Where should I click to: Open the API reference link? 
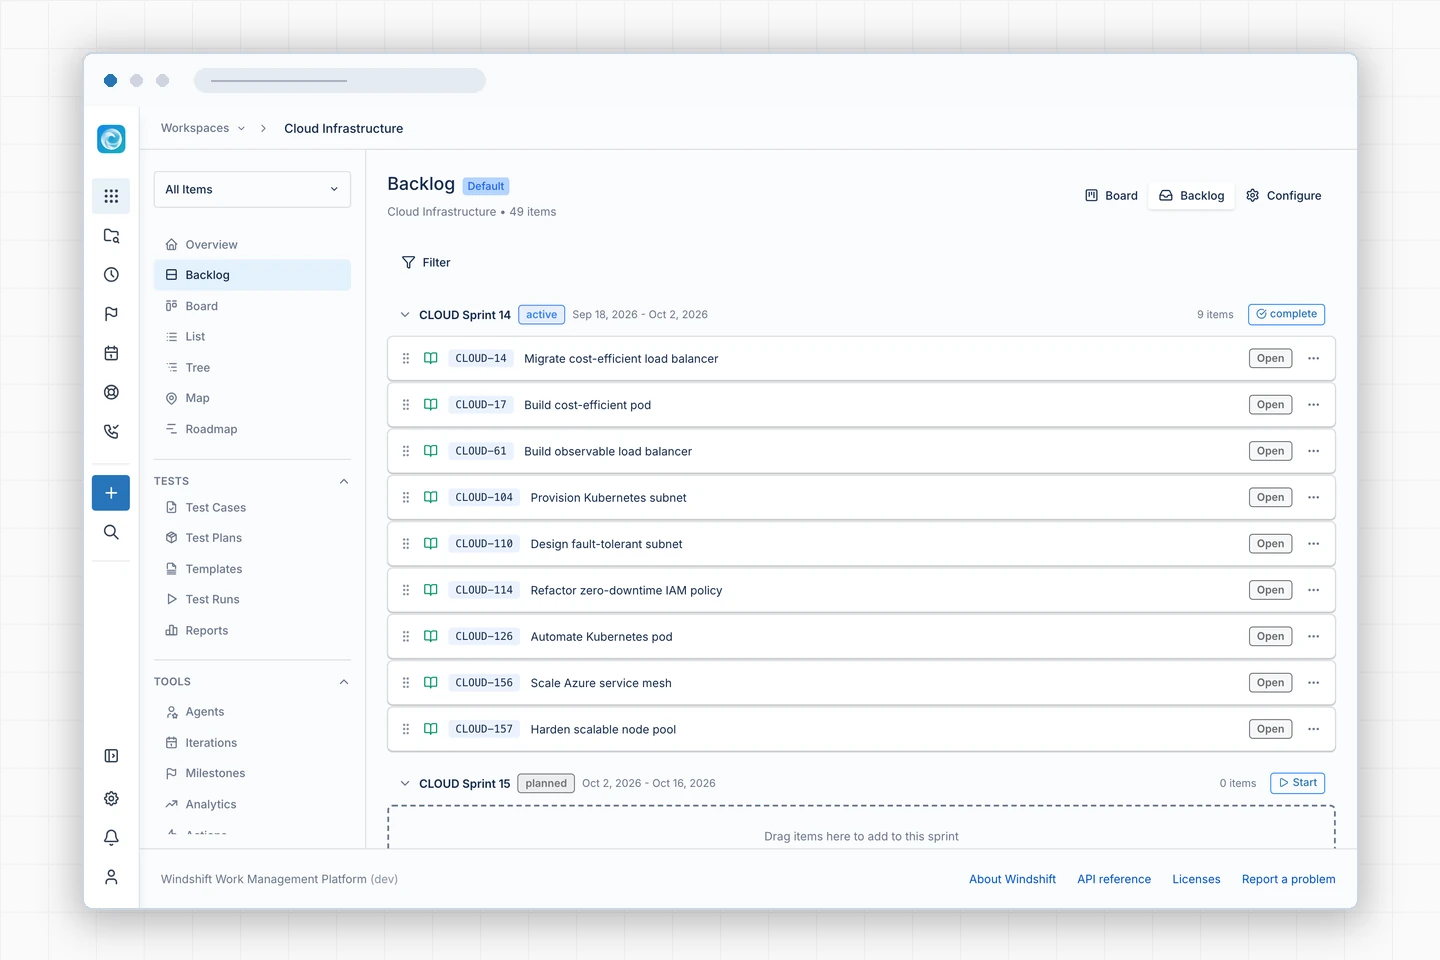(x=1114, y=879)
